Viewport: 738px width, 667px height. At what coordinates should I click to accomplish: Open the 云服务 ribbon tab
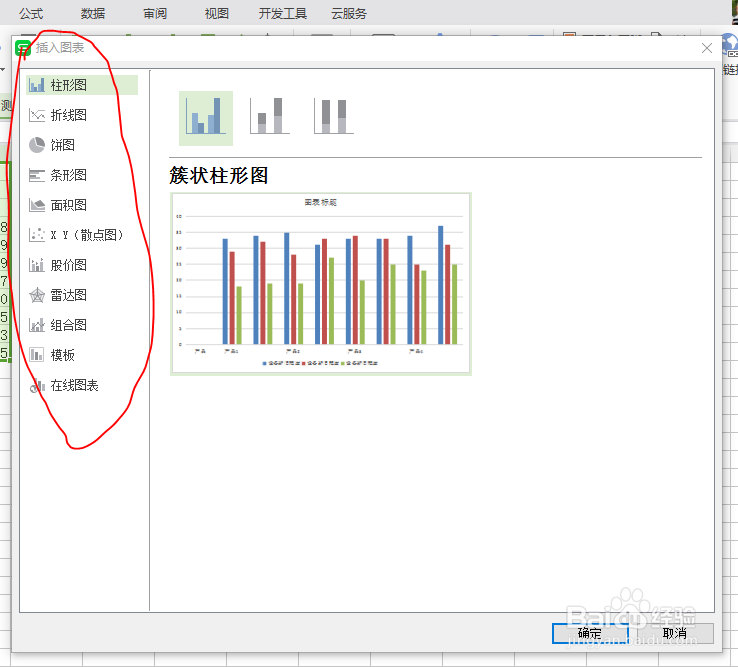tap(349, 14)
